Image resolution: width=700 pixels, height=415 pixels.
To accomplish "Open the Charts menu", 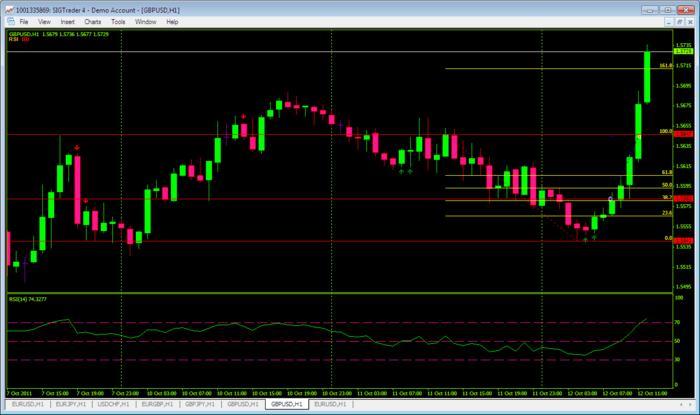I will coord(92,21).
